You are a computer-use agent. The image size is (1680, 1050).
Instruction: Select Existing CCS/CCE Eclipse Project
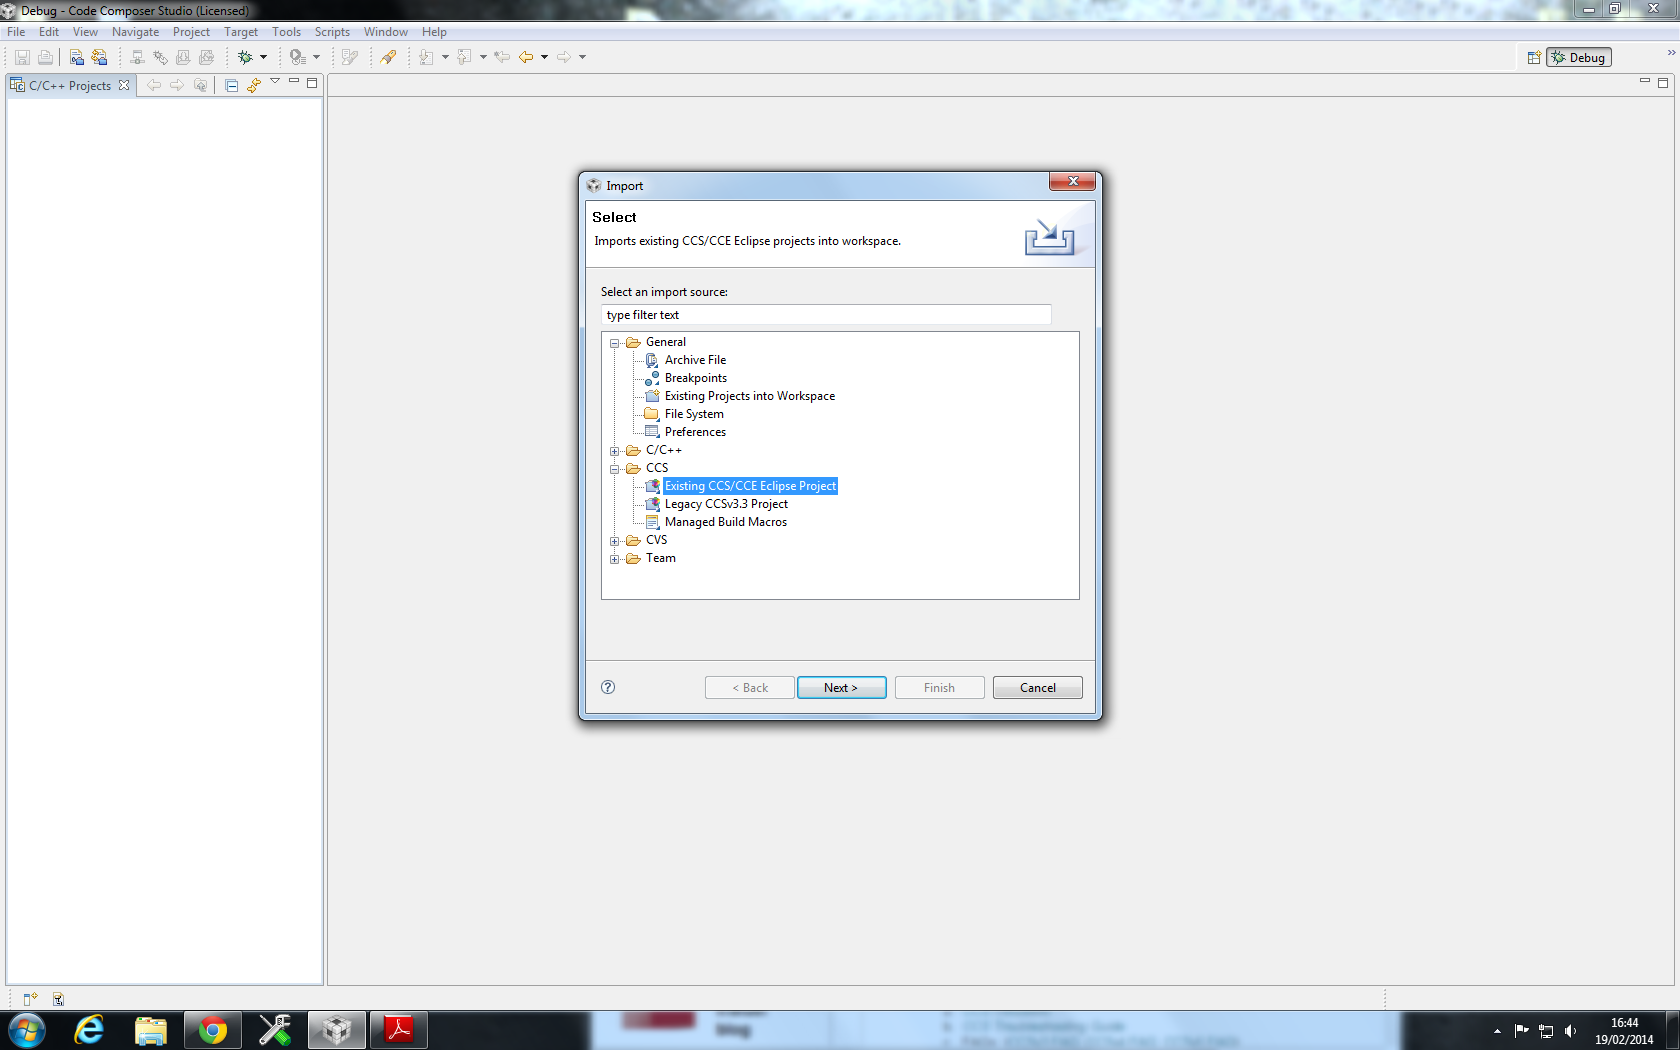[750, 486]
